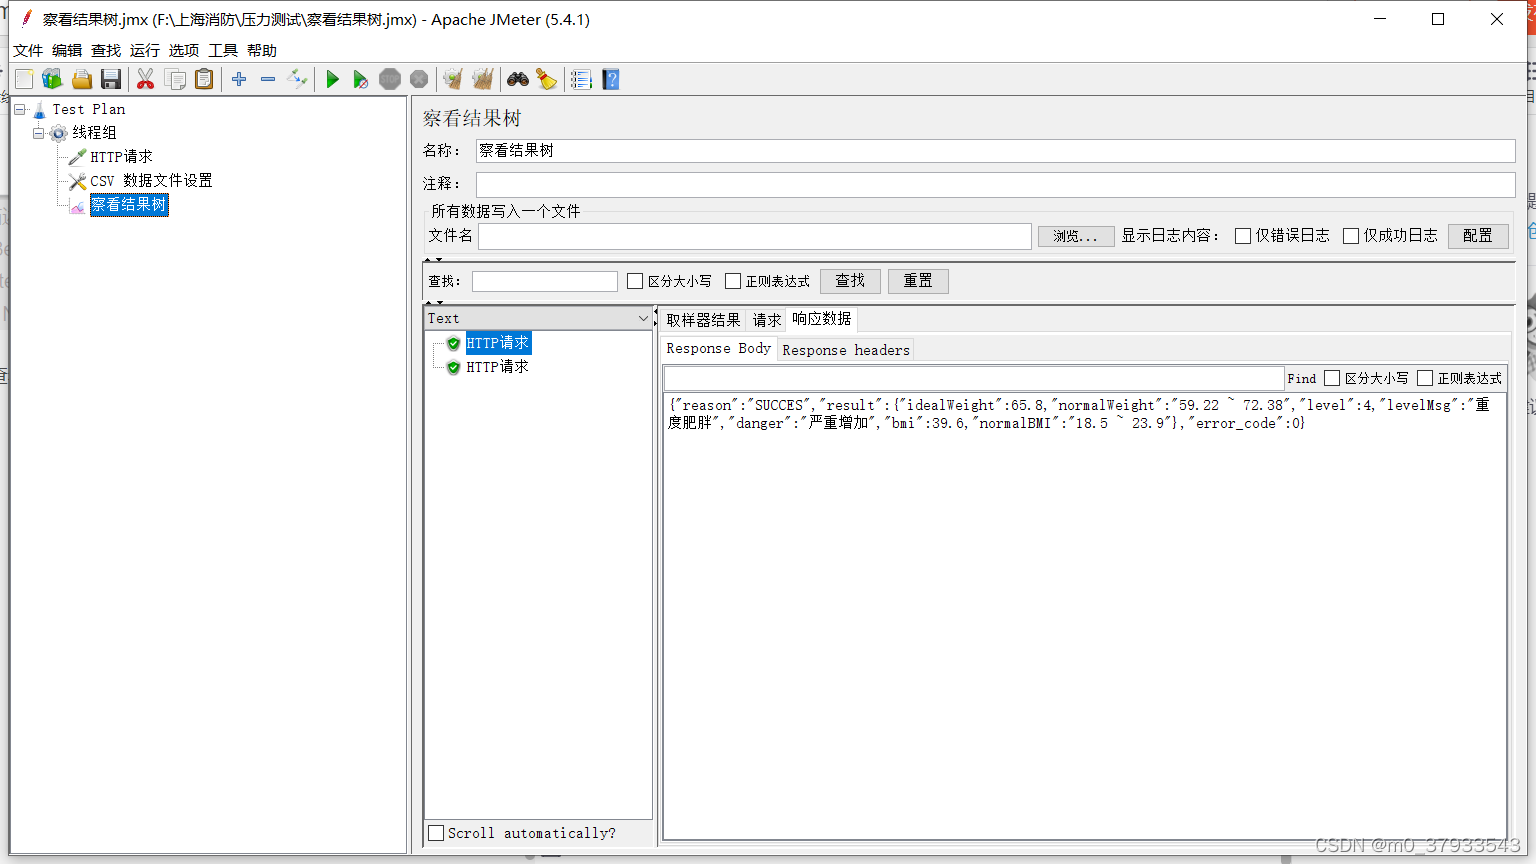Click the Collapse All minus icon
This screenshot has height=864, width=1536.
(x=268, y=79)
